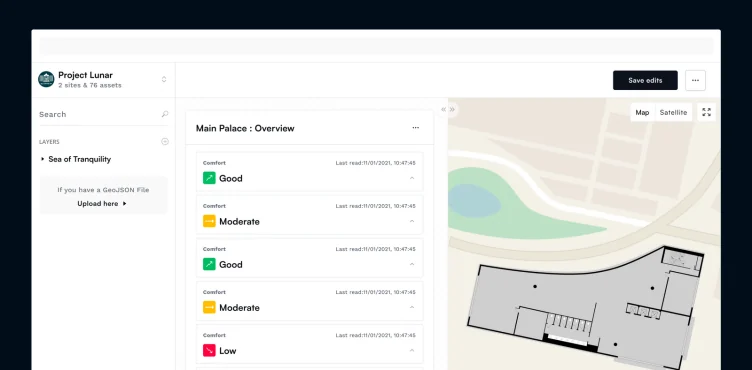752x370 pixels.
Task: Click the magnifier search icon
Action: pyautogui.click(x=165, y=114)
